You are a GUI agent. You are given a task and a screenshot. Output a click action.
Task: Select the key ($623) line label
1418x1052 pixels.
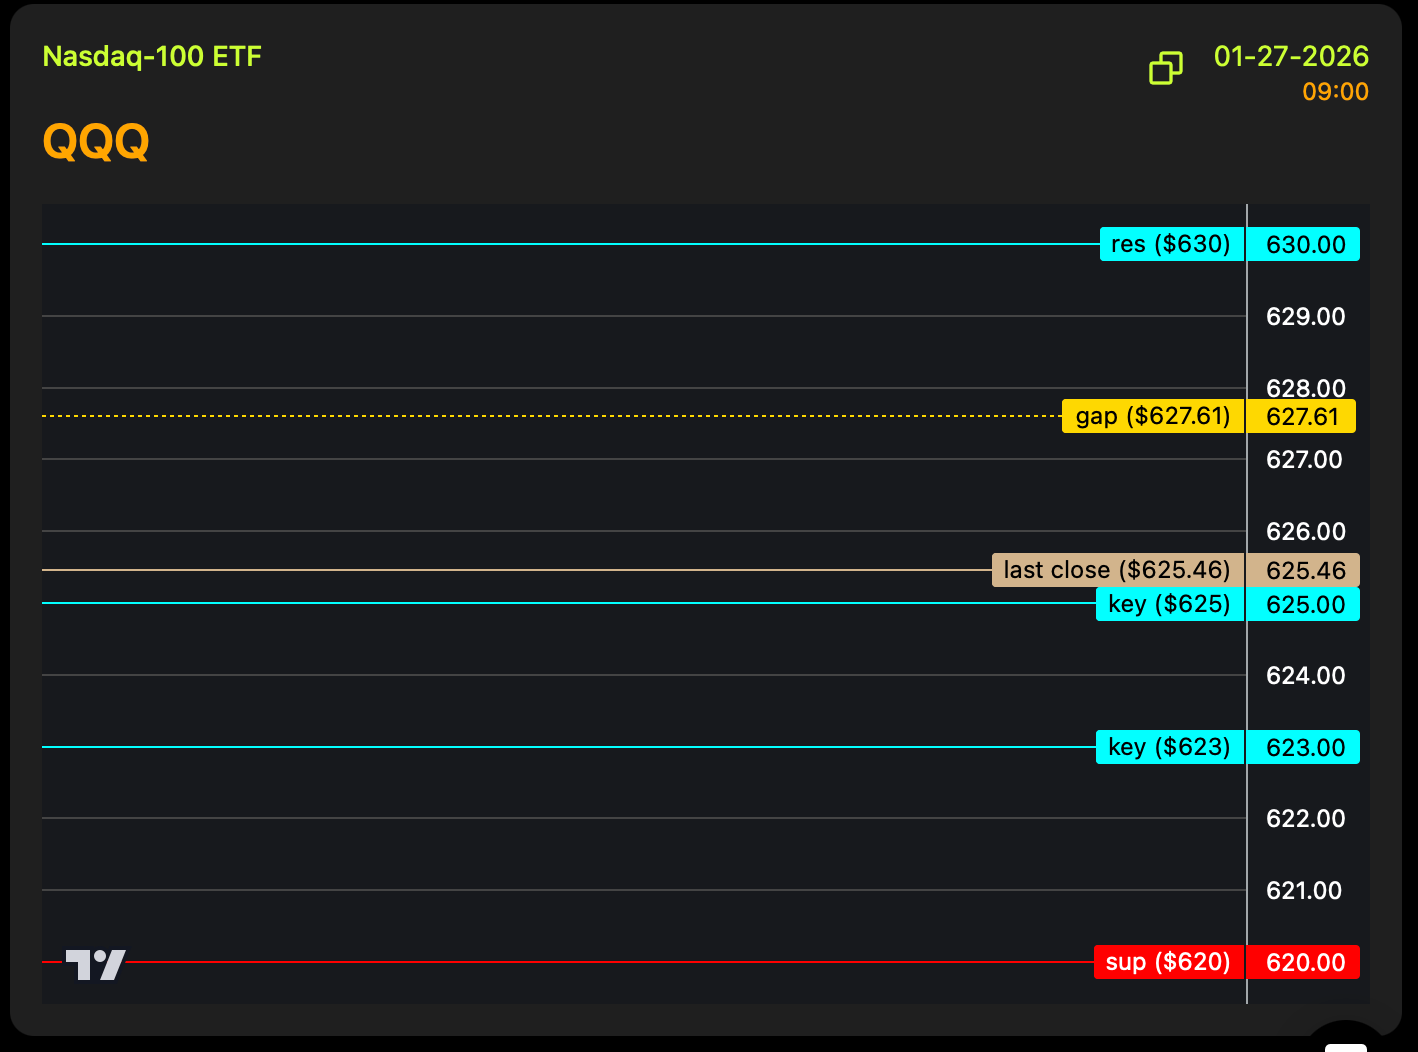coord(1169,747)
